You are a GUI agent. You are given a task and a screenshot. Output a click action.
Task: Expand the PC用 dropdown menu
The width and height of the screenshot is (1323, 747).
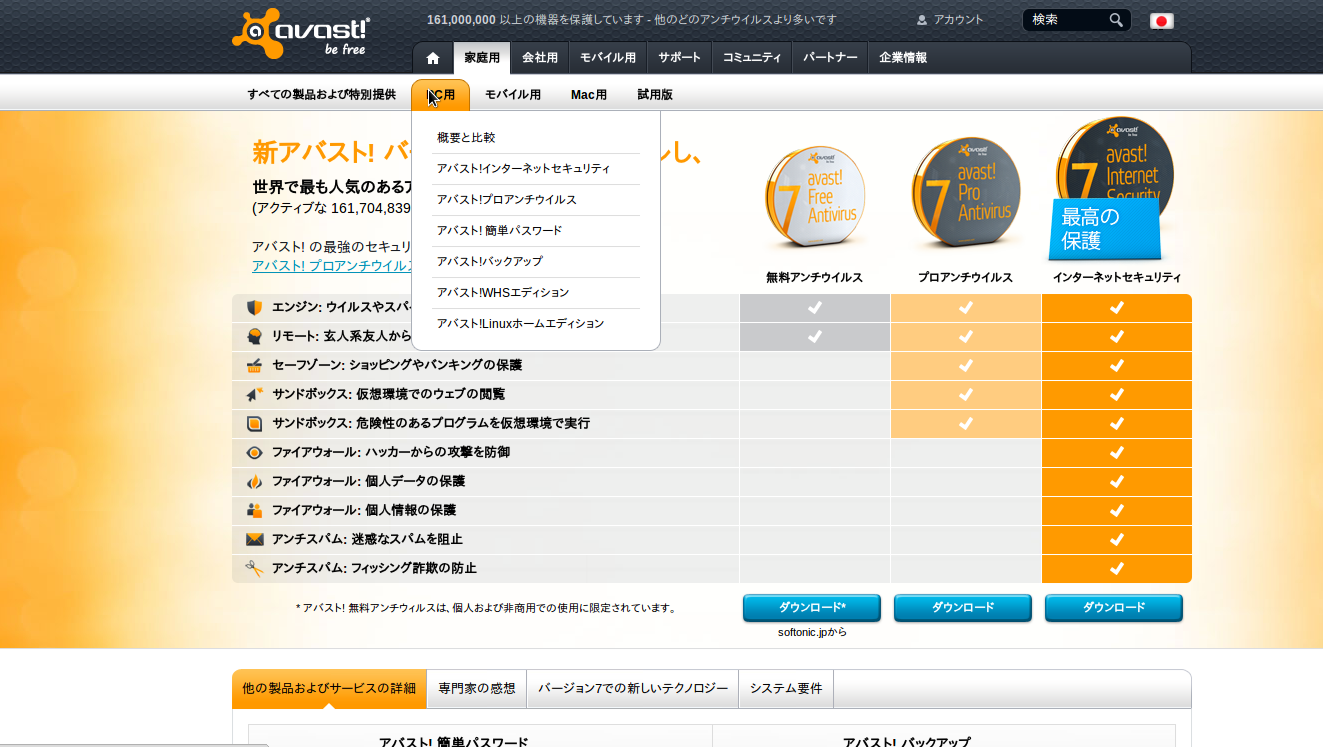[440, 95]
